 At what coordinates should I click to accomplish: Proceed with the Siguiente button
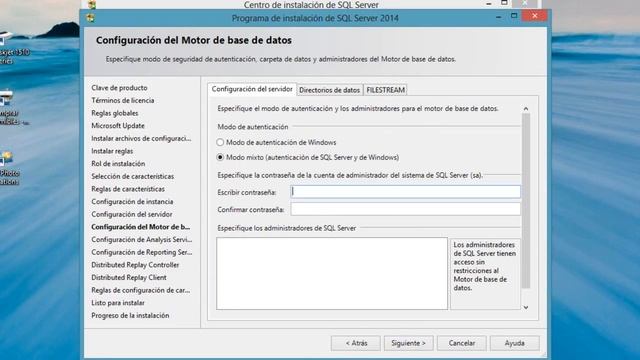[408, 343]
